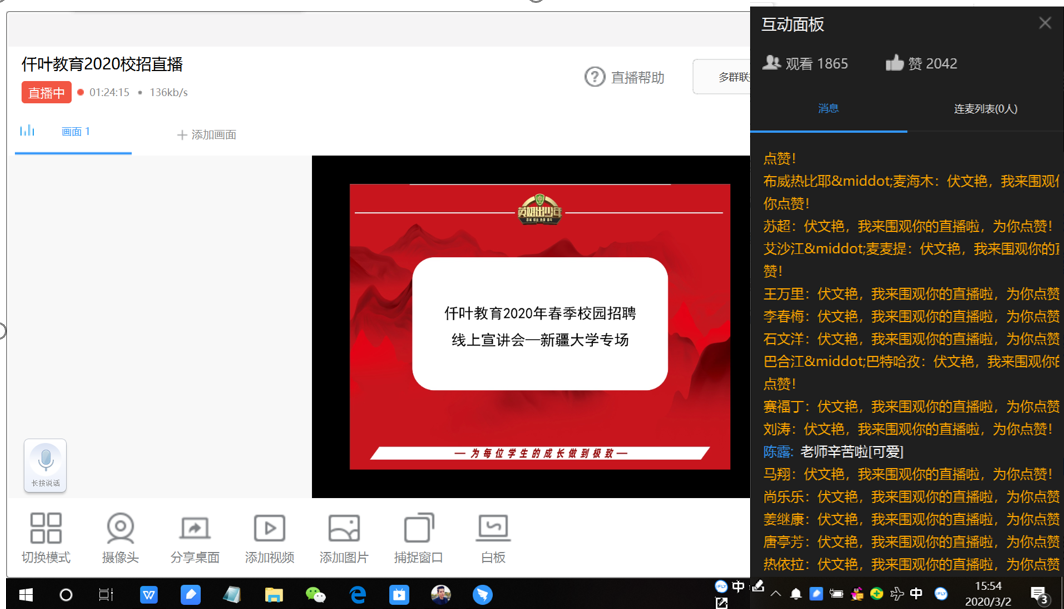
Task: Open WPS Office from the taskbar
Action: pyautogui.click(x=149, y=595)
